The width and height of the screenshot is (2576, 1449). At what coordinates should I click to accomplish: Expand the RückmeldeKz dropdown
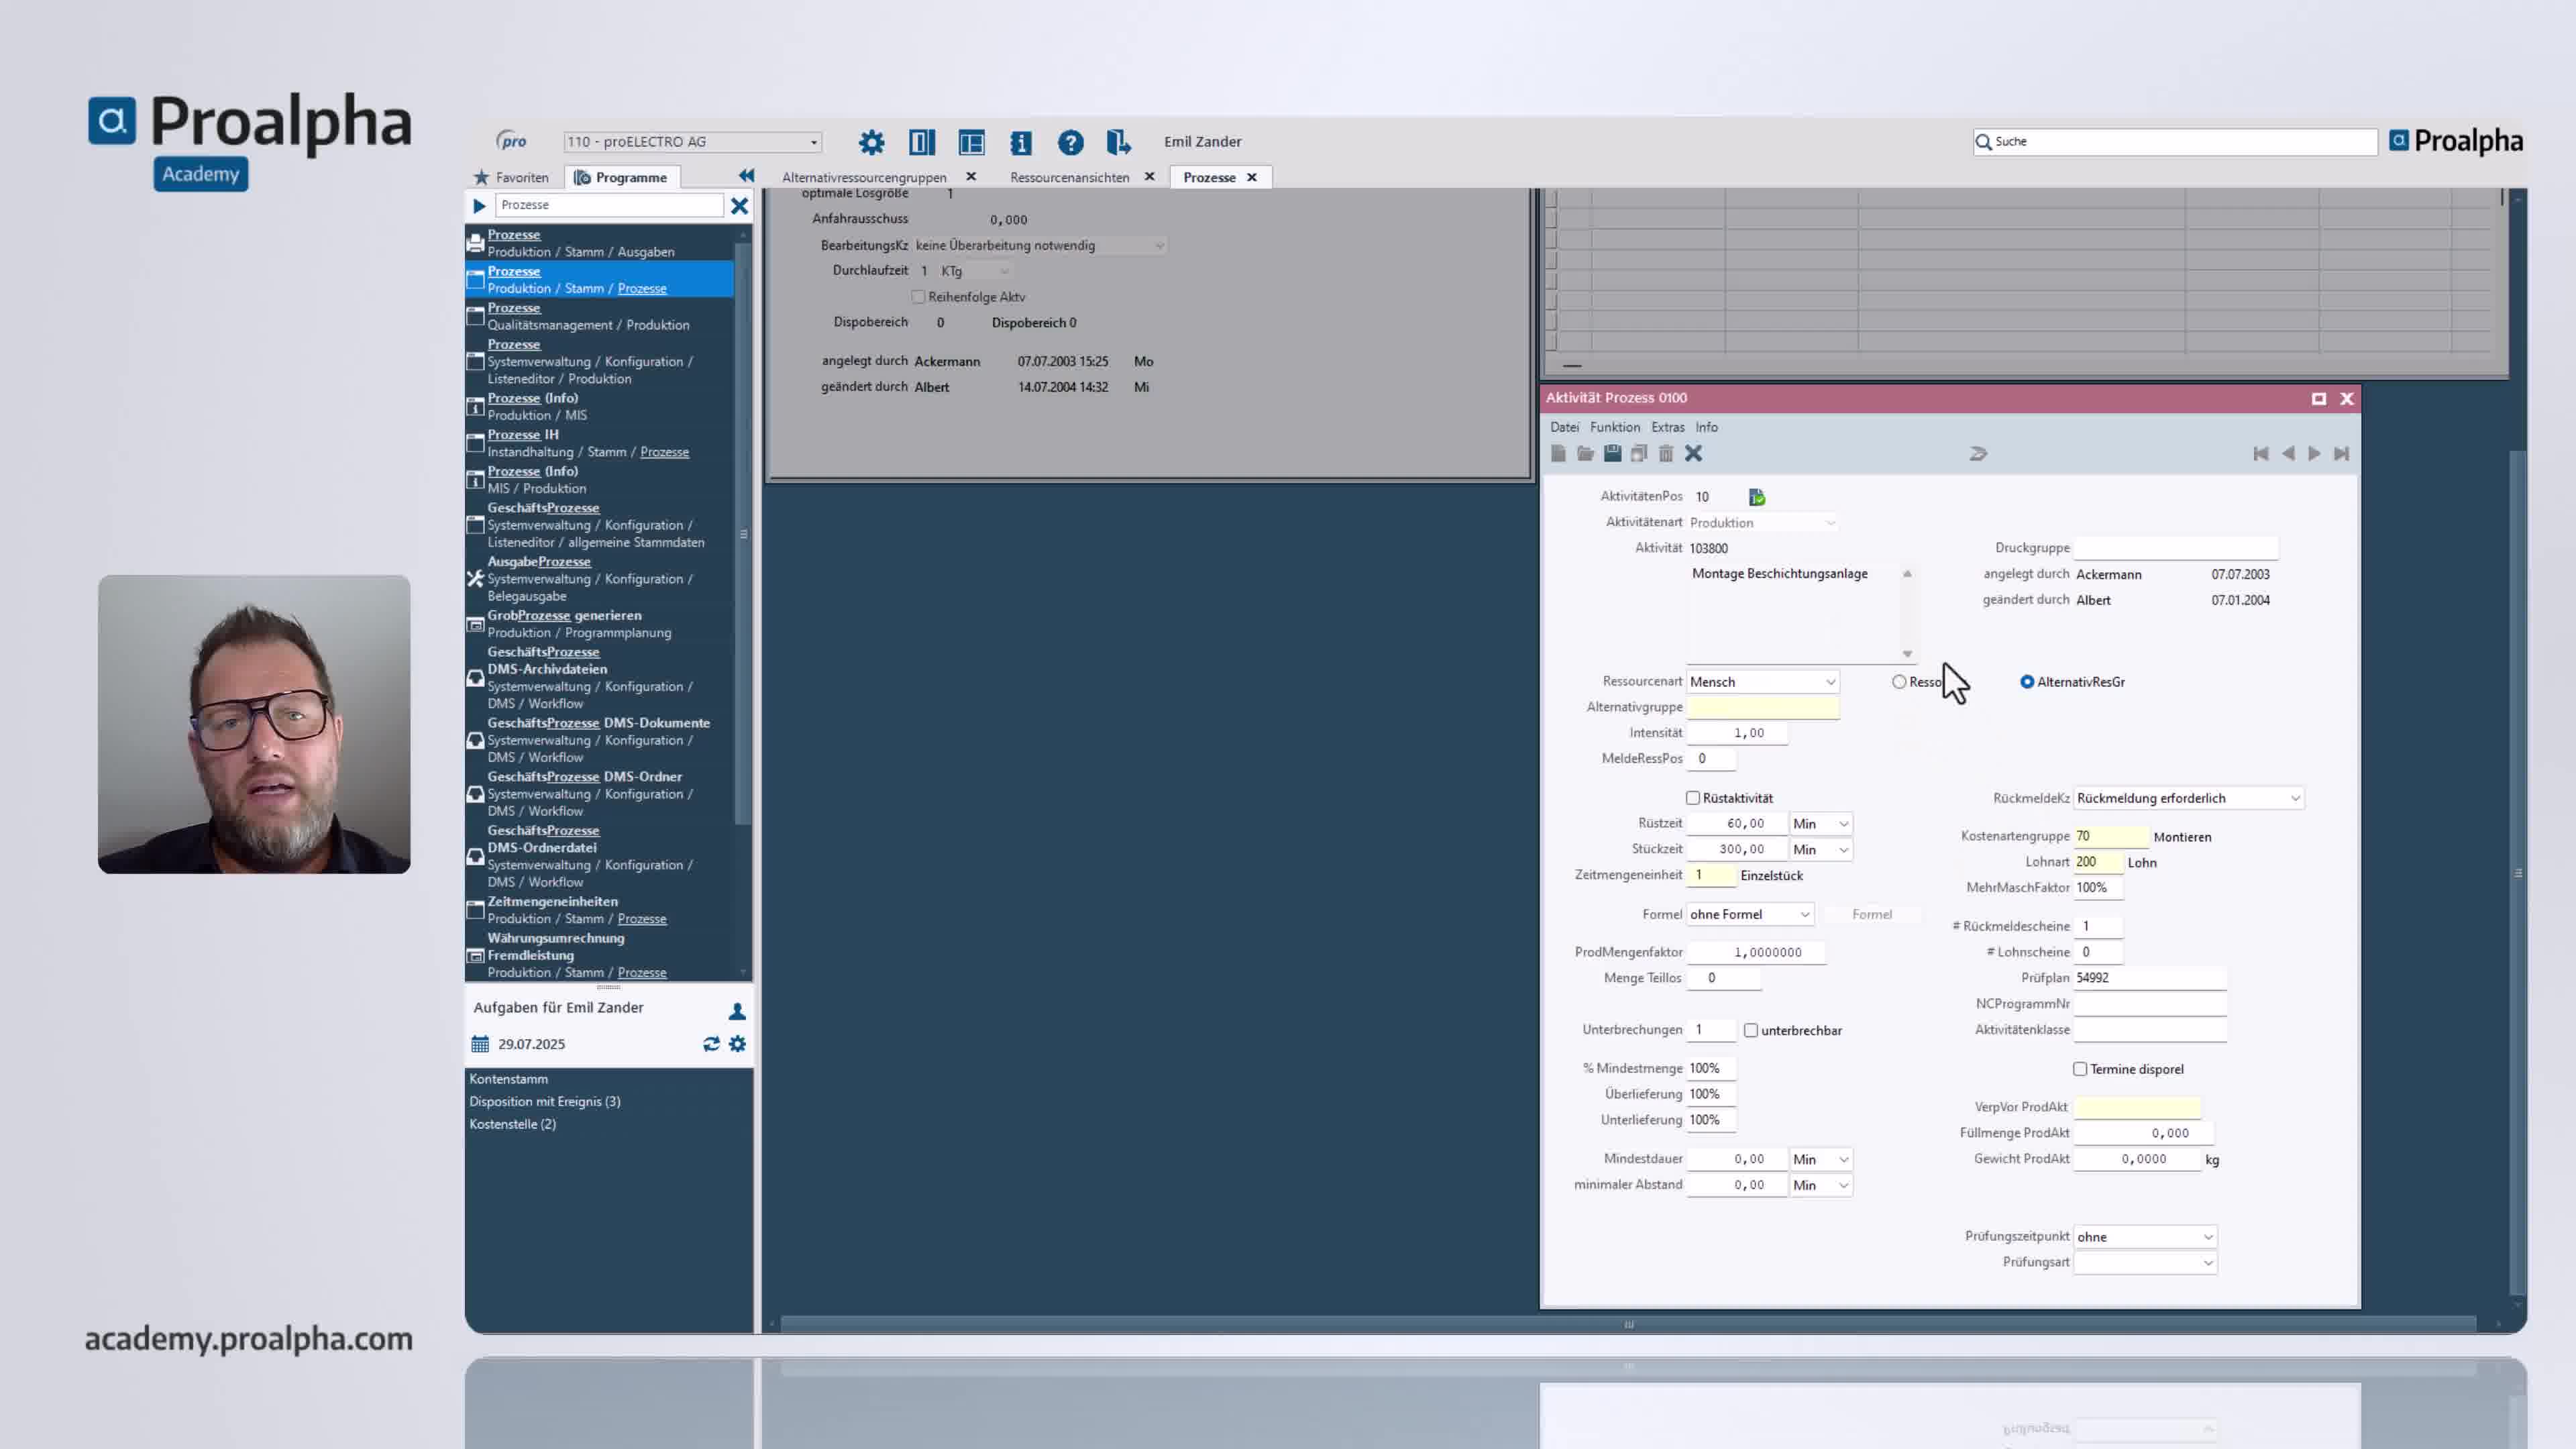click(2295, 798)
